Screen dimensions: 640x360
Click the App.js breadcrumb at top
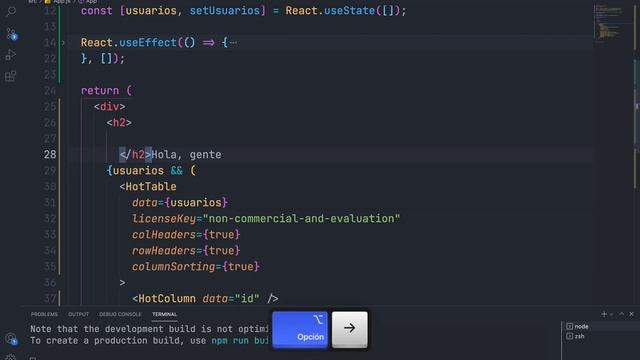click(x=59, y=2)
